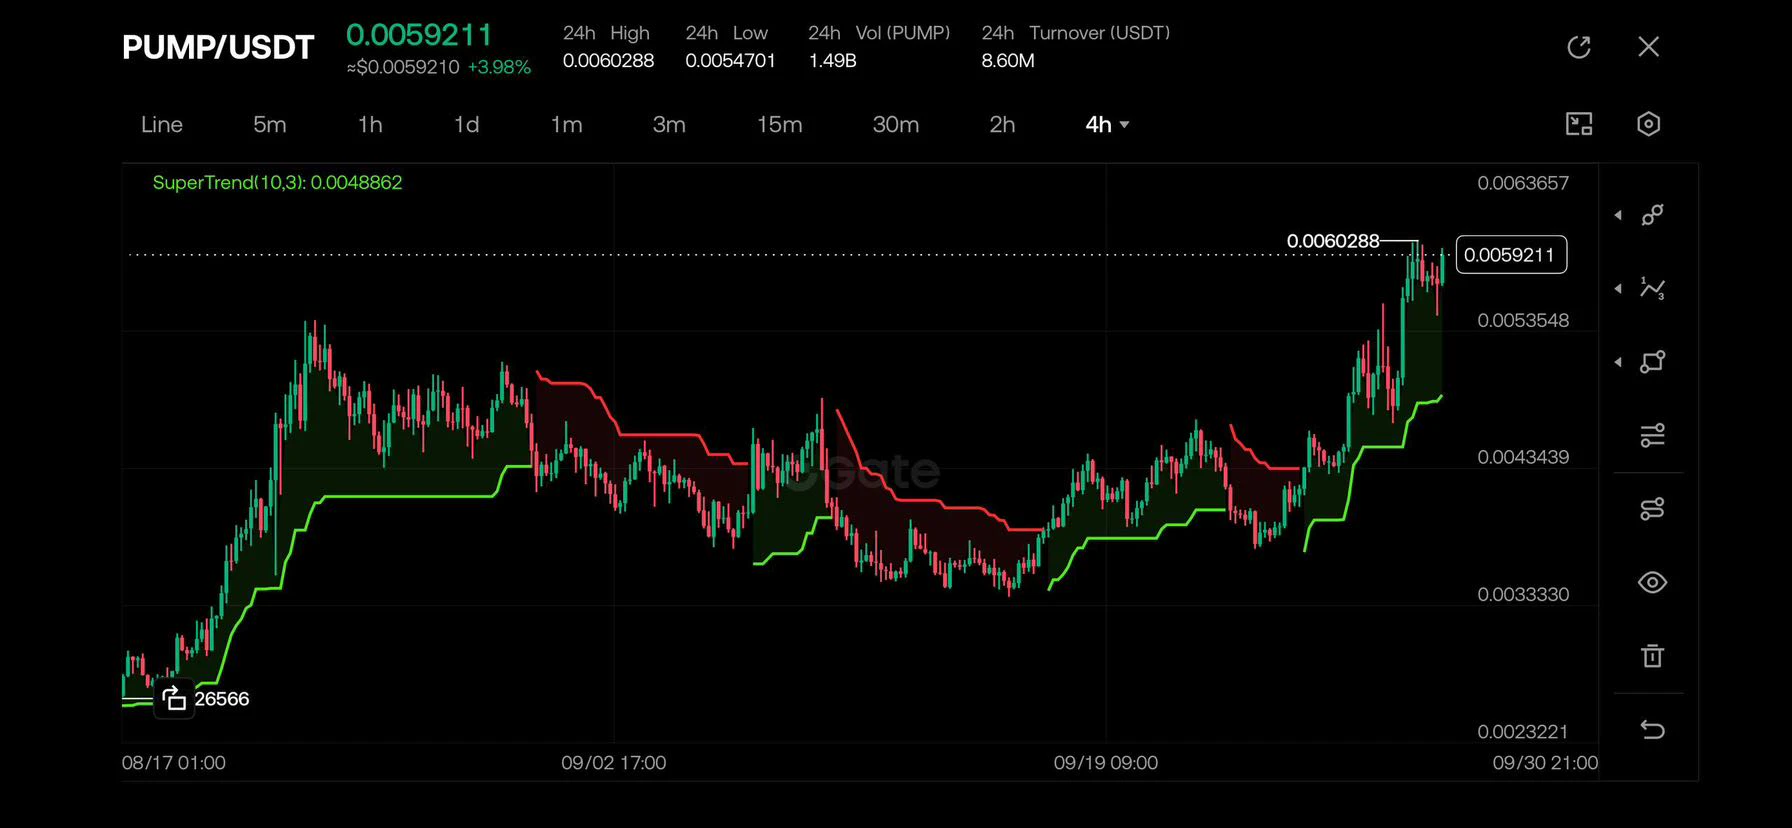1792x828 pixels.
Task: Click the 0.0060288 high price marker
Action: (x=1333, y=241)
